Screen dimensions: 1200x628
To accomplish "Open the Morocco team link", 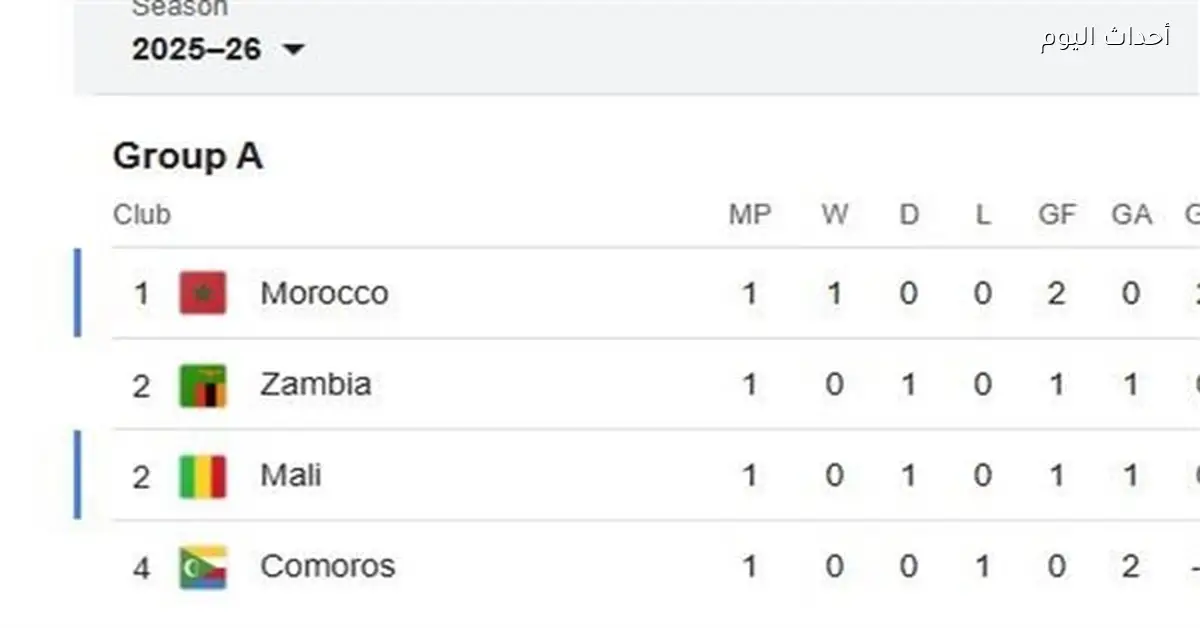I will pyautogui.click(x=324, y=293).
